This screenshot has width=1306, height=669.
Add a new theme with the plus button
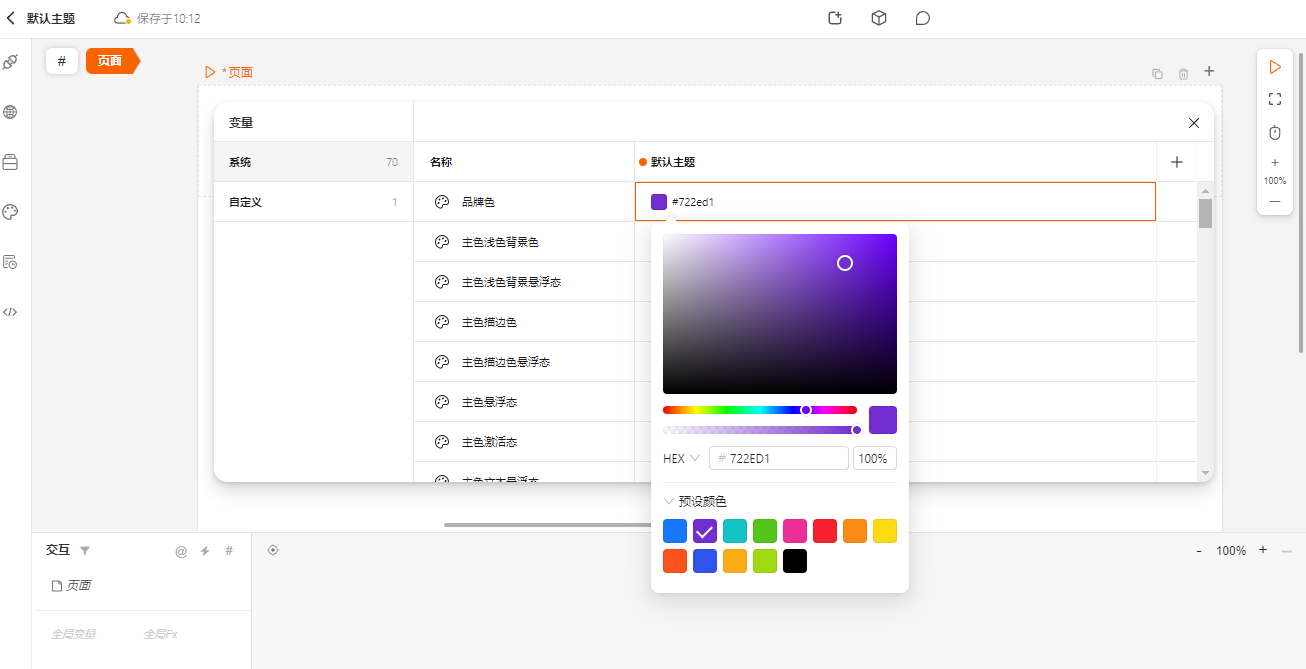pyautogui.click(x=1177, y=161)
